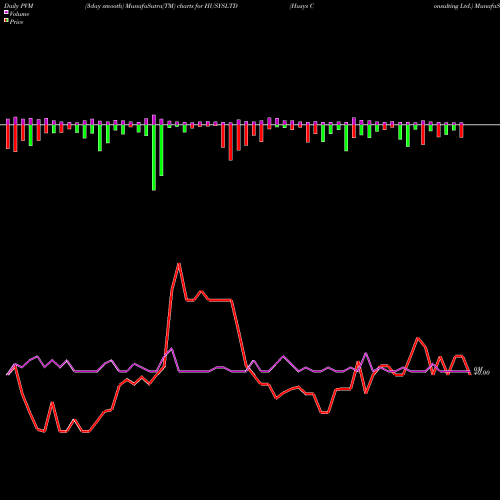Click the highest peak of the red price line
This screenshot has height=500, width=500.
179,264
